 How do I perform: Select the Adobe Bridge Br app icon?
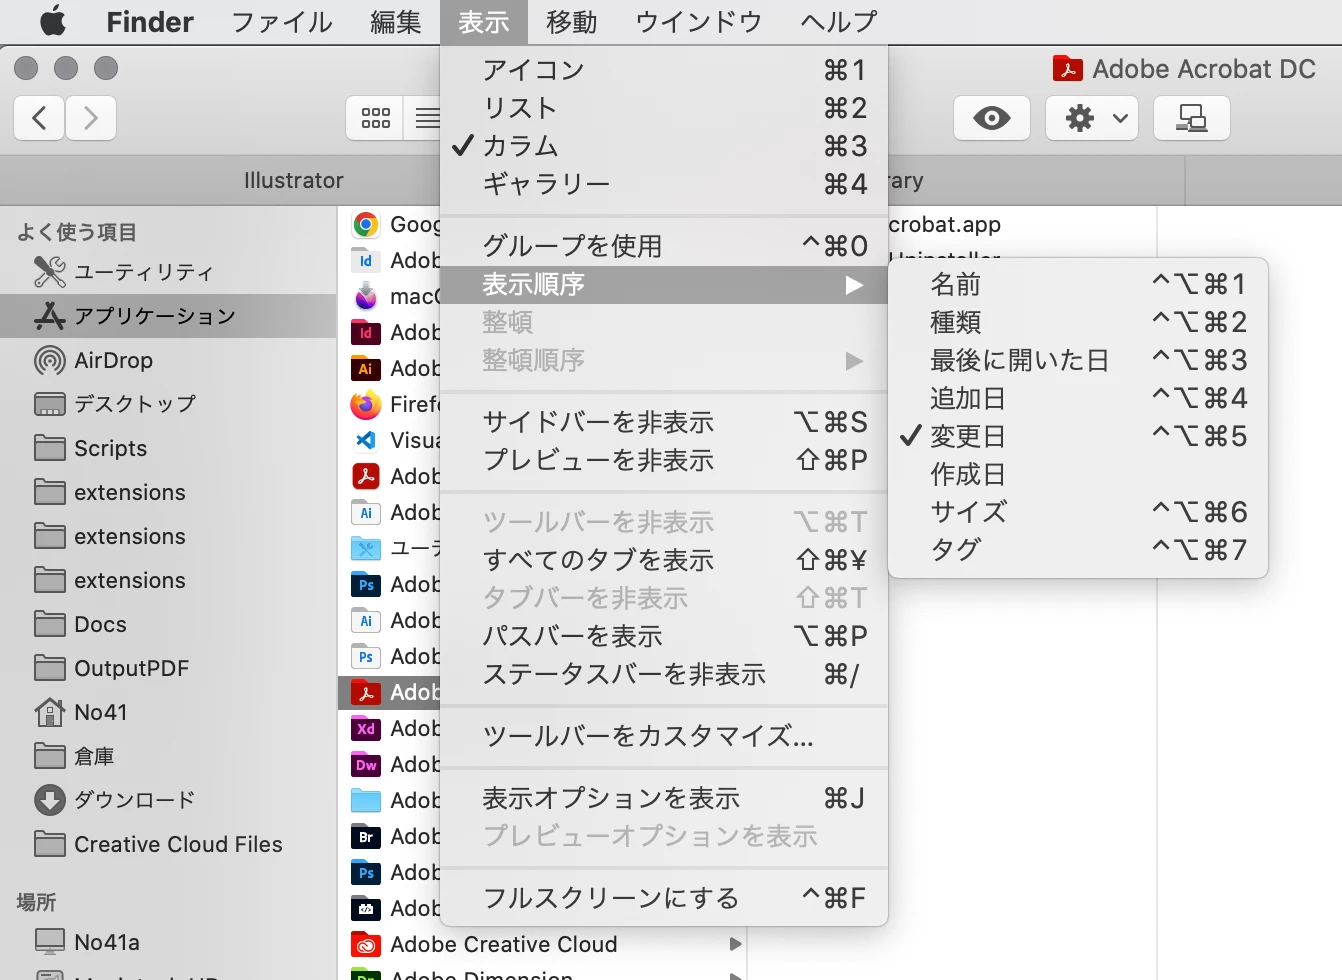pyautogui.click(x=366, y=836)
